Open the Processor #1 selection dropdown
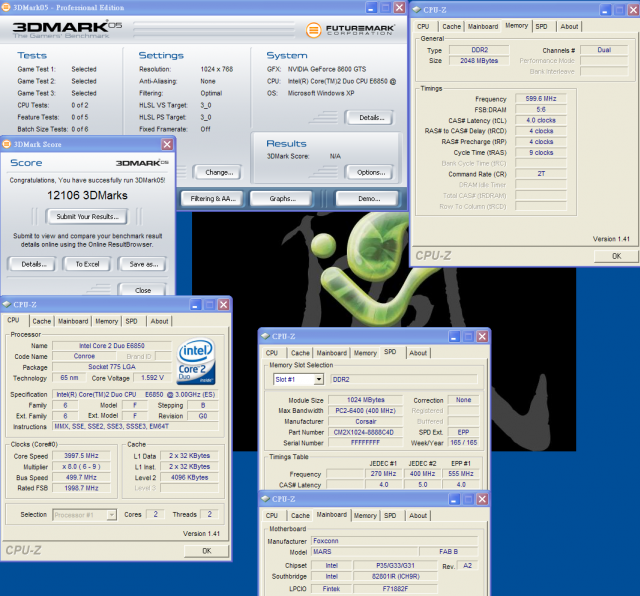Image resolution: width=640 pixels, height=596 pixels. [x=111, y=515]
